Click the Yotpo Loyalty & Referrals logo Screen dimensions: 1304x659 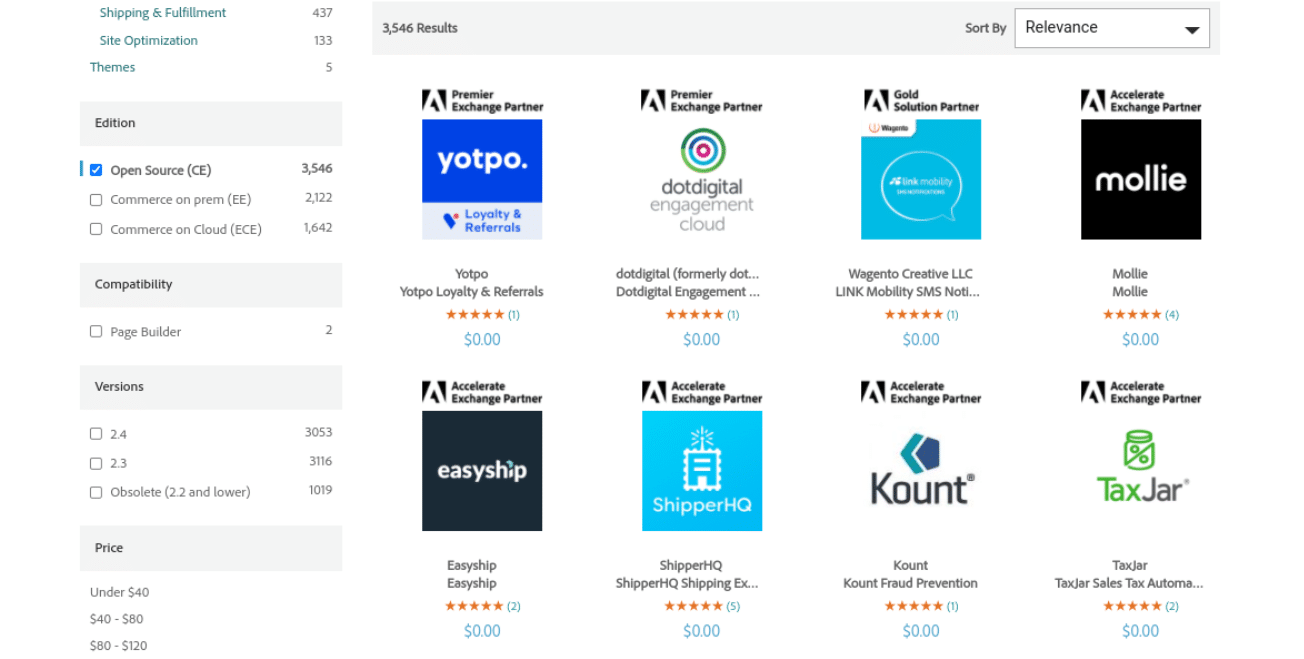(x=482, y=179)
